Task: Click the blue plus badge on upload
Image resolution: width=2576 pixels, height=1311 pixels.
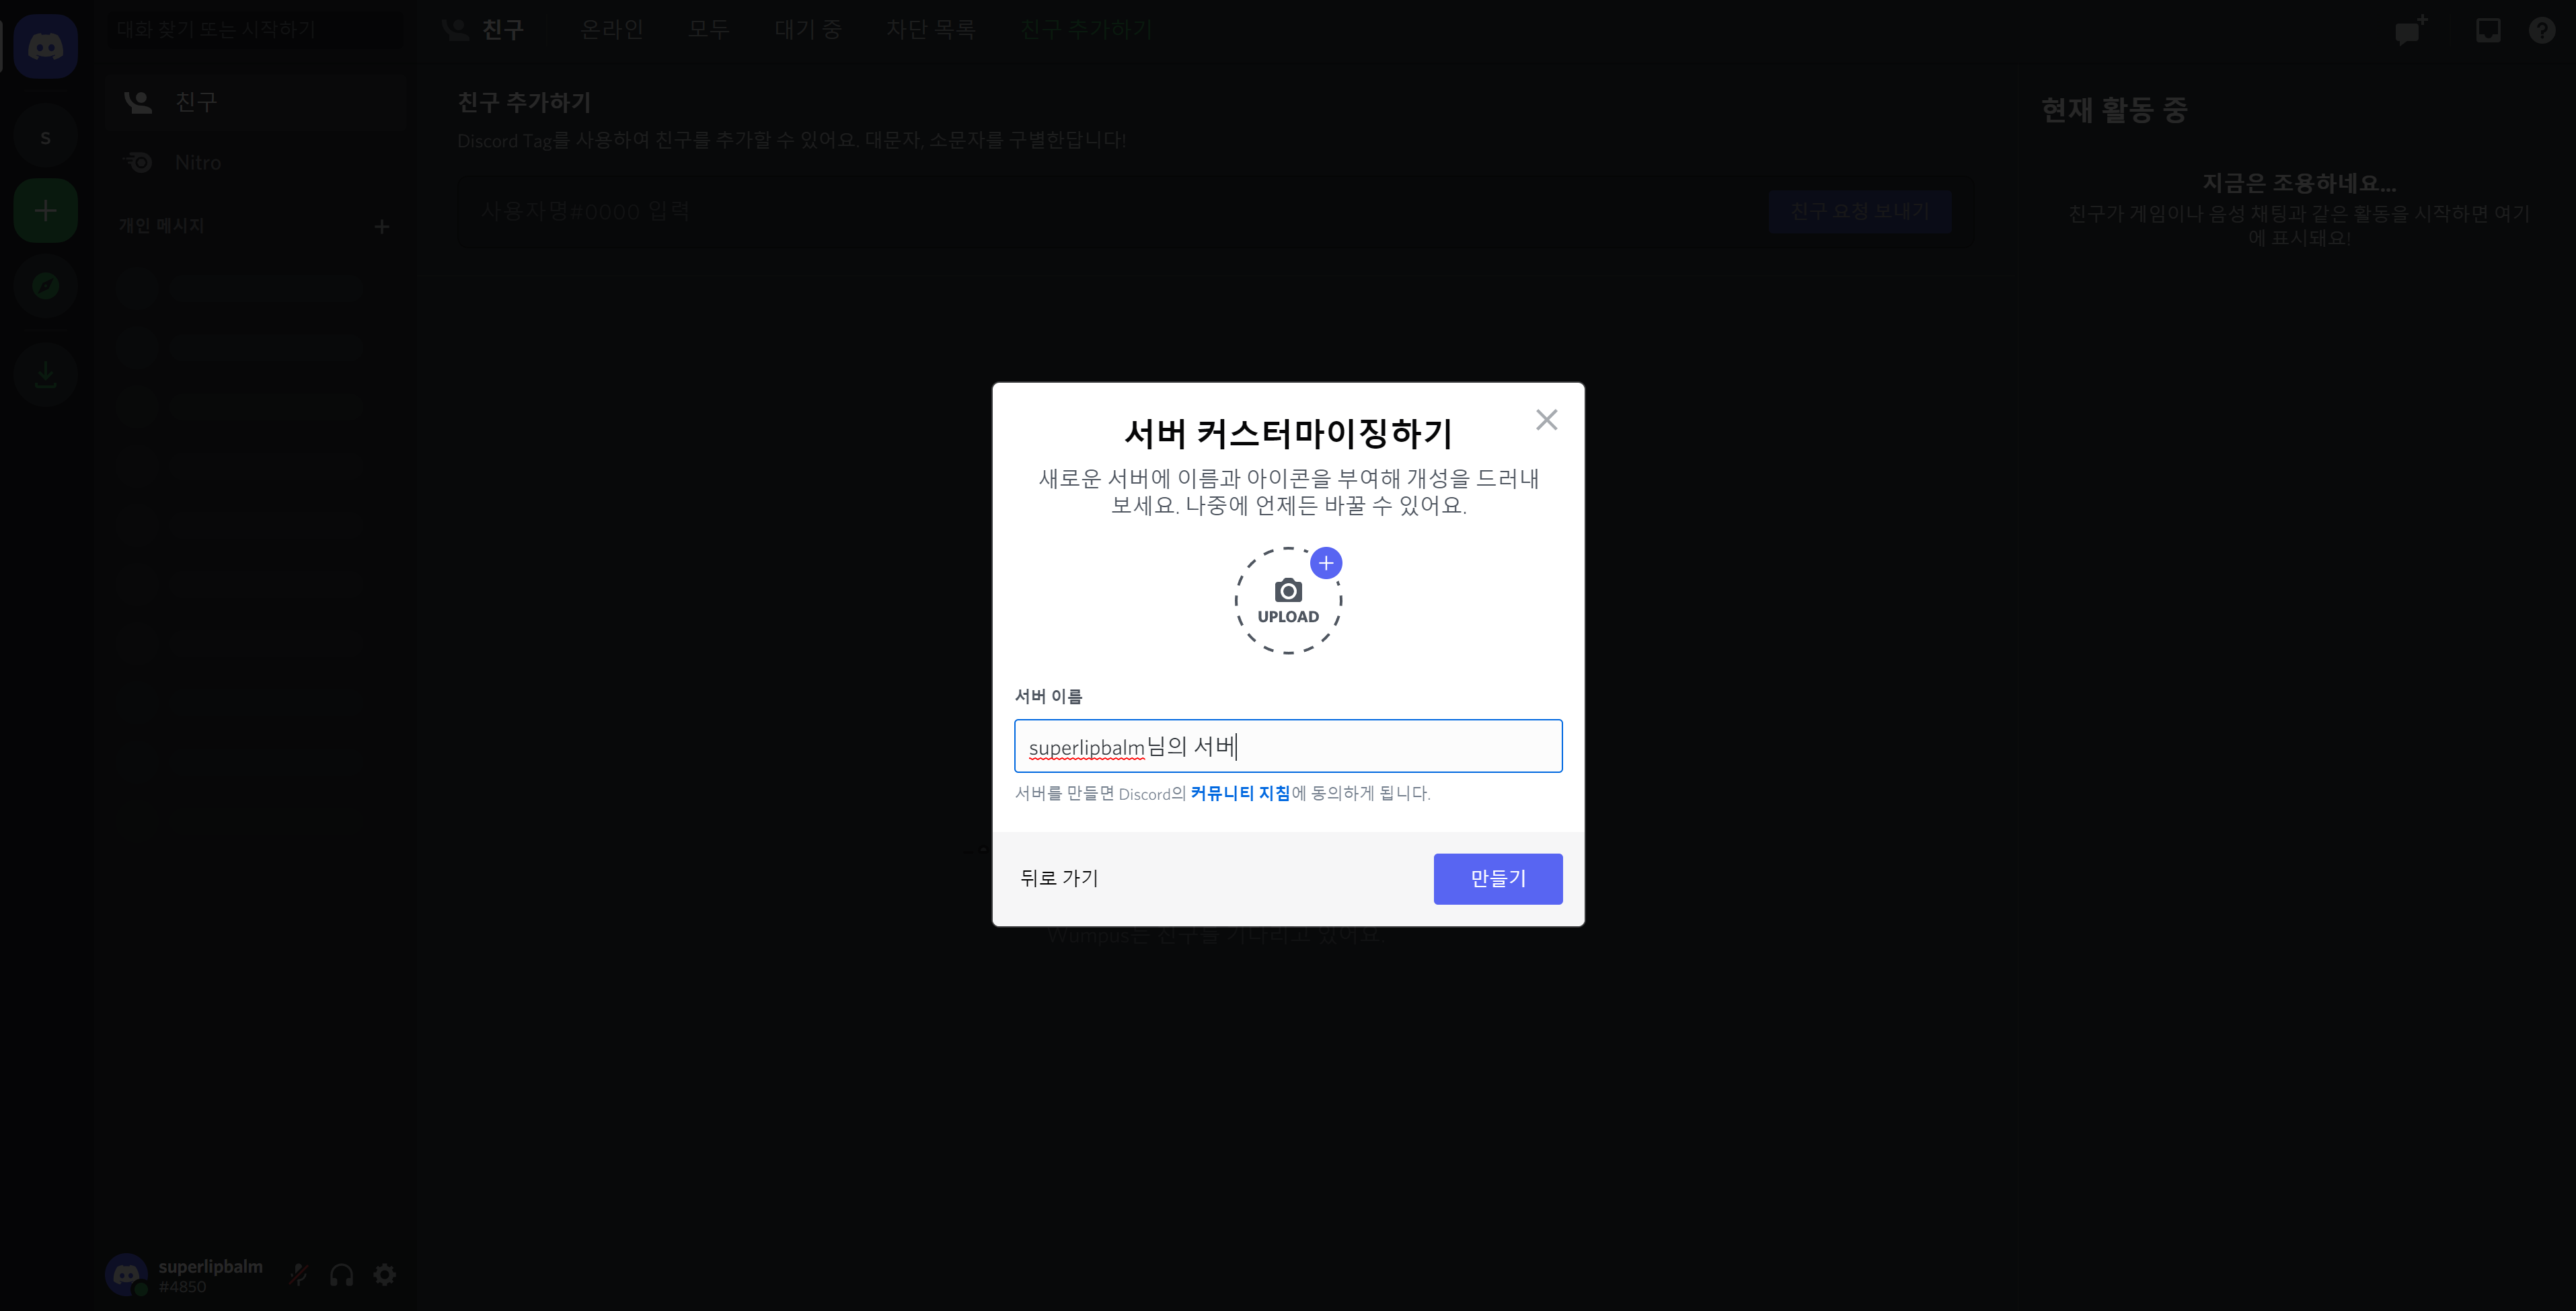Action: coord(1326,563)
